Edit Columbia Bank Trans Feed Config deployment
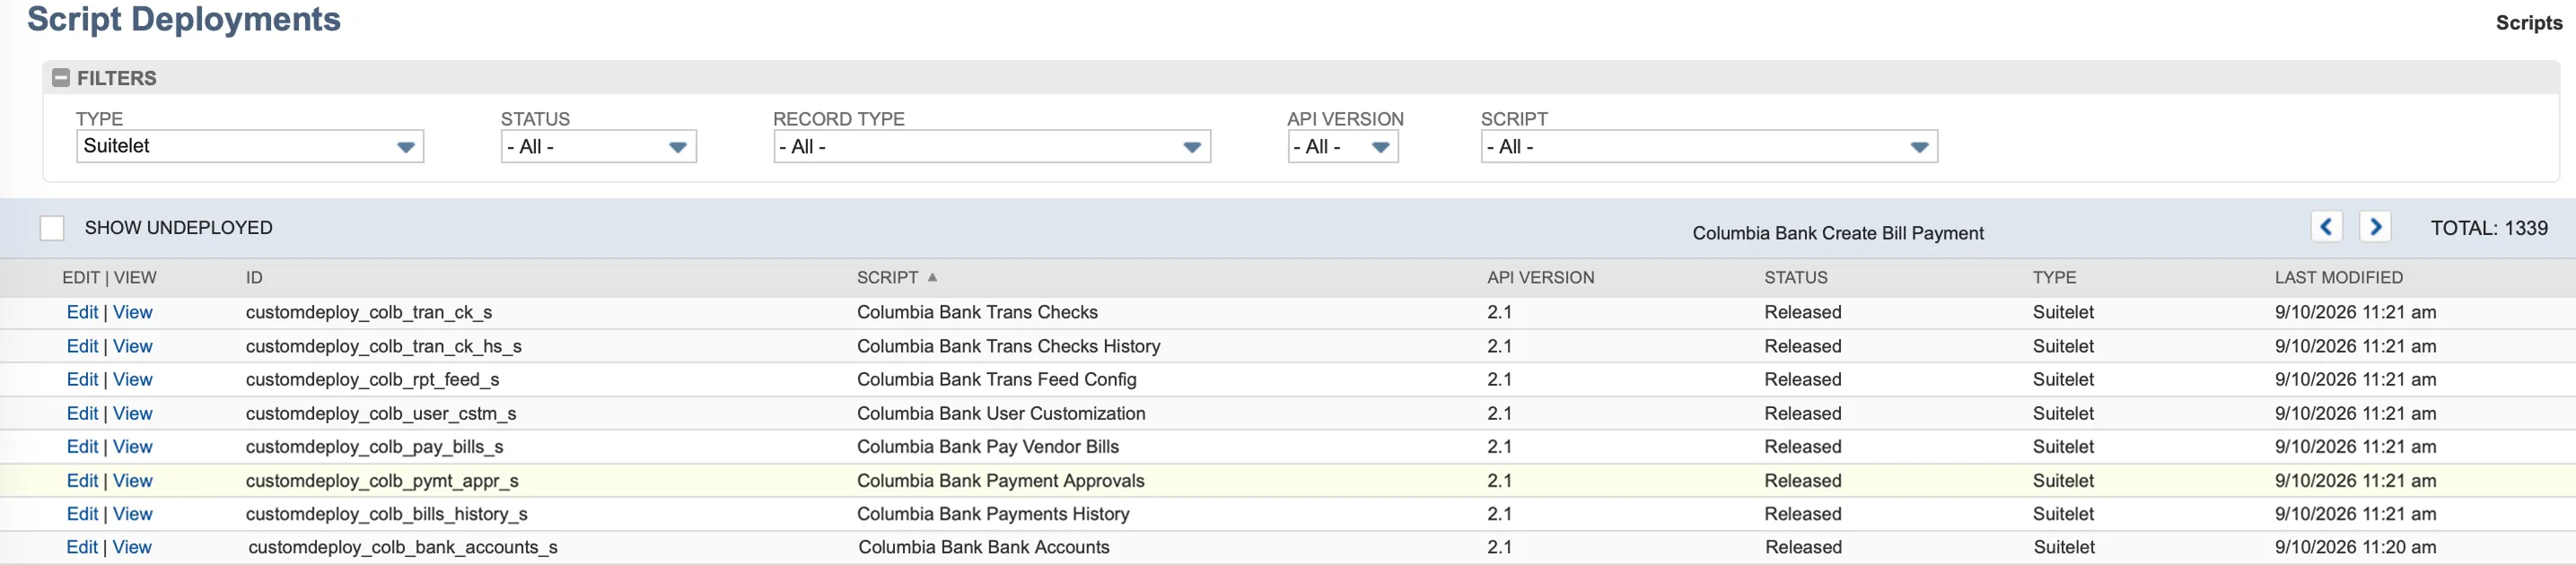The width and height of the screenshot is (2576, 565). pos(82,379)
